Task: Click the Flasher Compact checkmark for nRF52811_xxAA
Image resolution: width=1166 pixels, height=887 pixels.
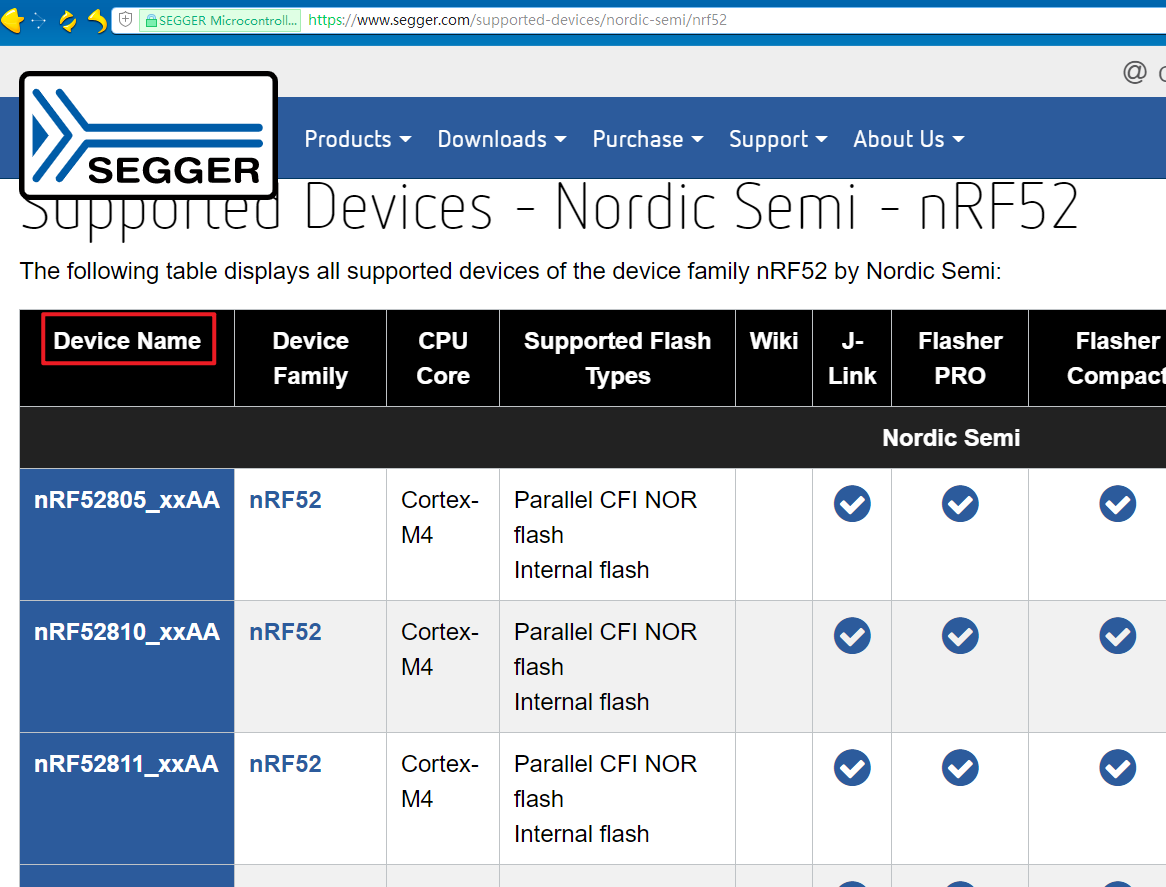Action: click(1117, 768)
